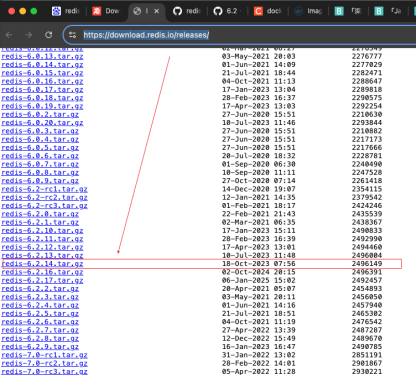This screenshot has height=375, width=416.
Task: Open the redis-6.2.10.tar.gz link
Action: [x=42, y=231]
